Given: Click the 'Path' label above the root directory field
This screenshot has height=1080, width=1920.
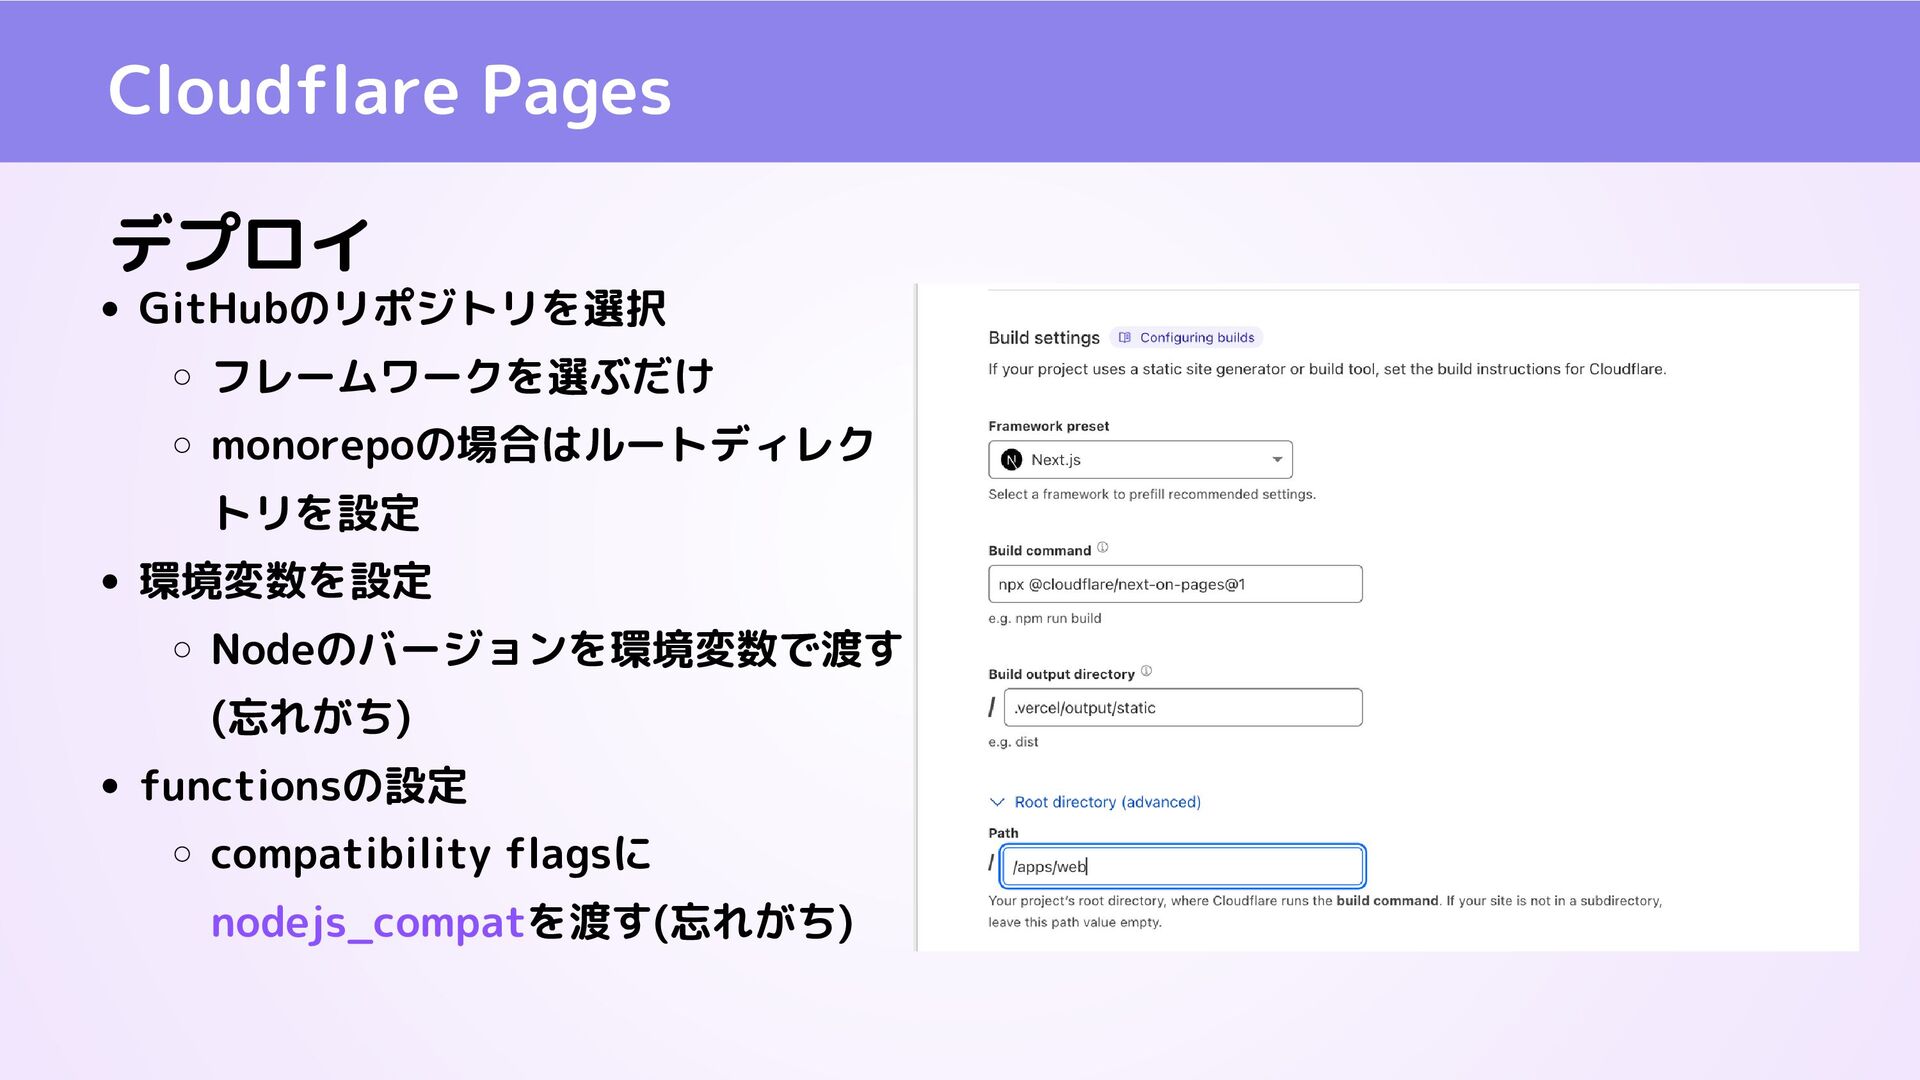Looking at the screenshot, I should [x=1003, y=833].
